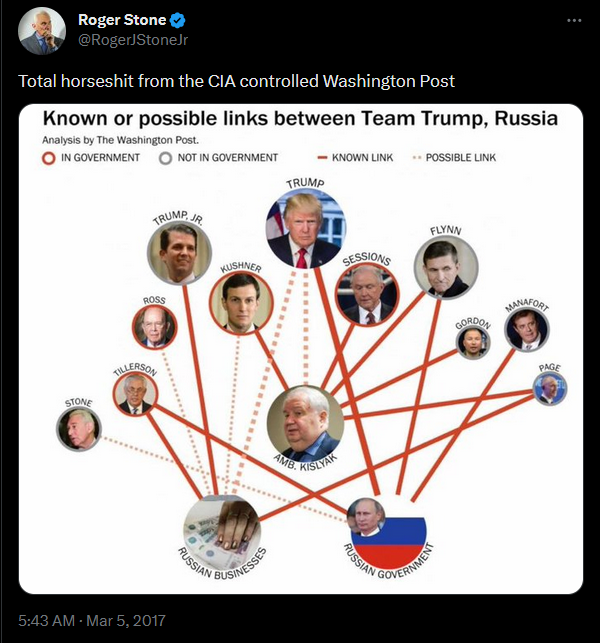Click the Tillerson portrait circle
This screenshot has width=600, height=643.
pos(135,393)
